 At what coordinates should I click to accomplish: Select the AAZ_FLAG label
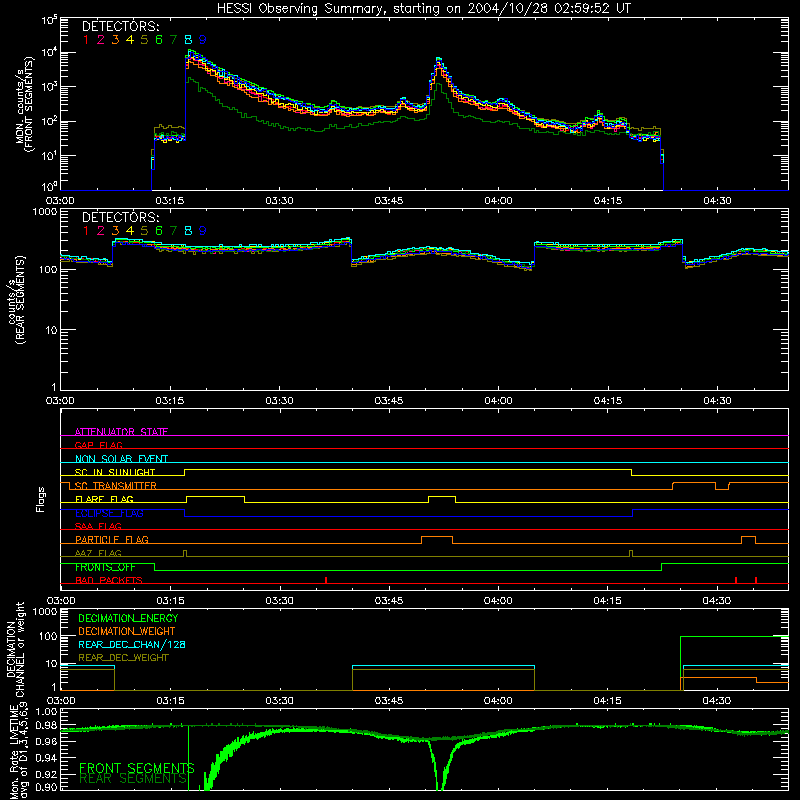[x=98, y=553]
